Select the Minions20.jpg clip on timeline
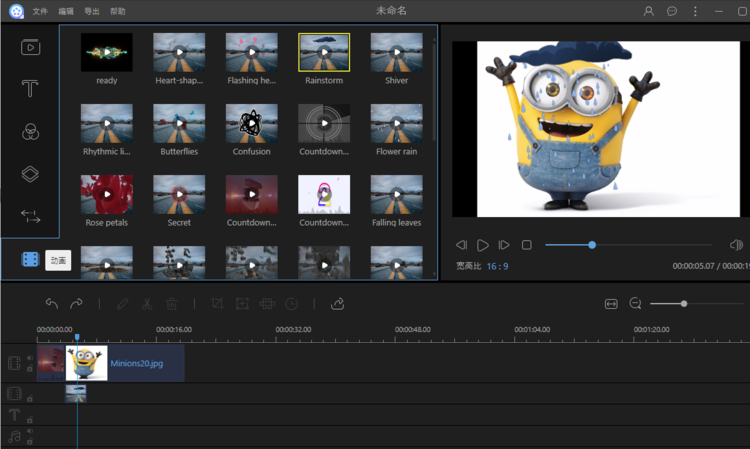Screen dimensions: 750x449 (125, 363)
